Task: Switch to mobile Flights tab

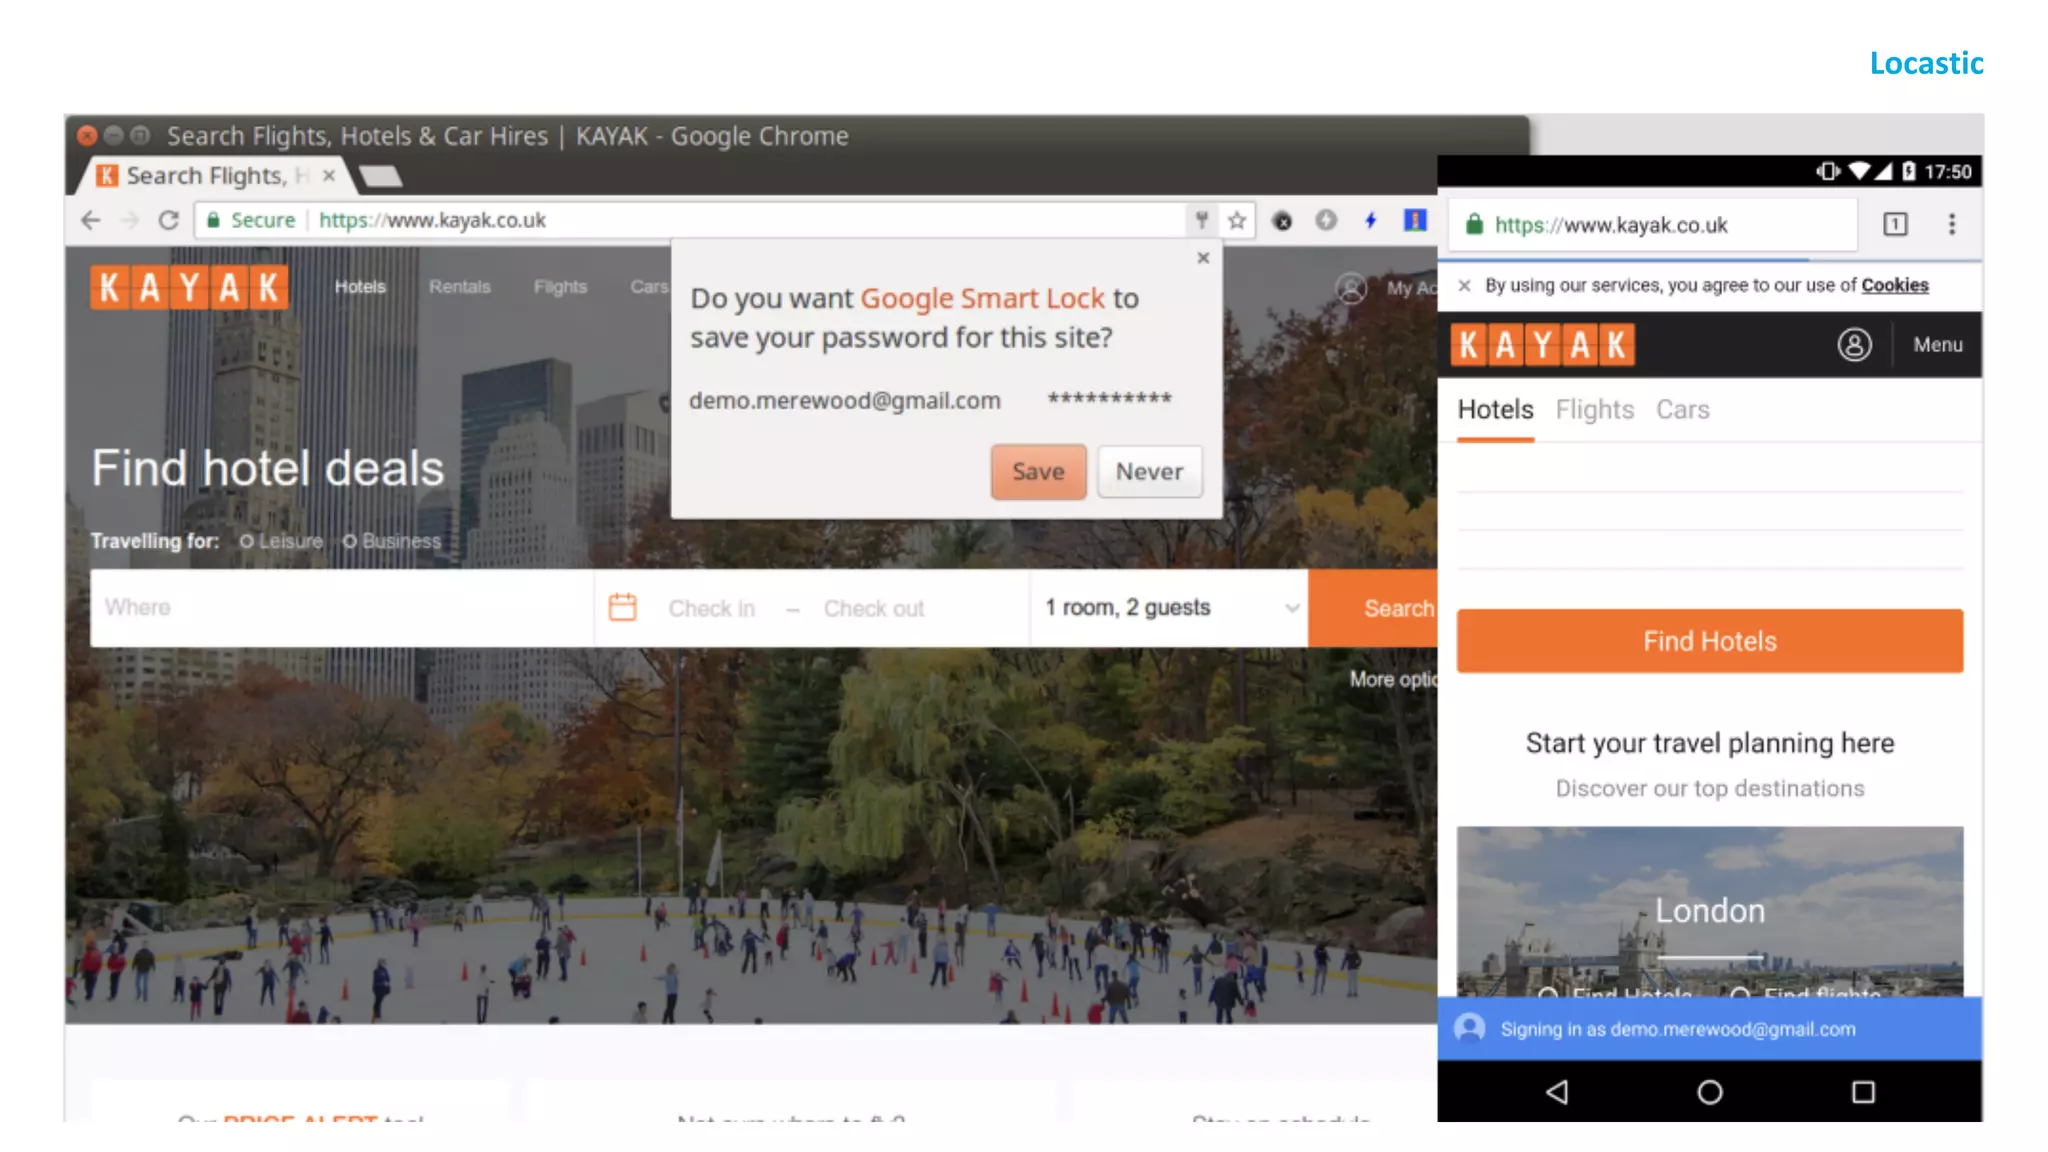Action: tap(1594, 410)
